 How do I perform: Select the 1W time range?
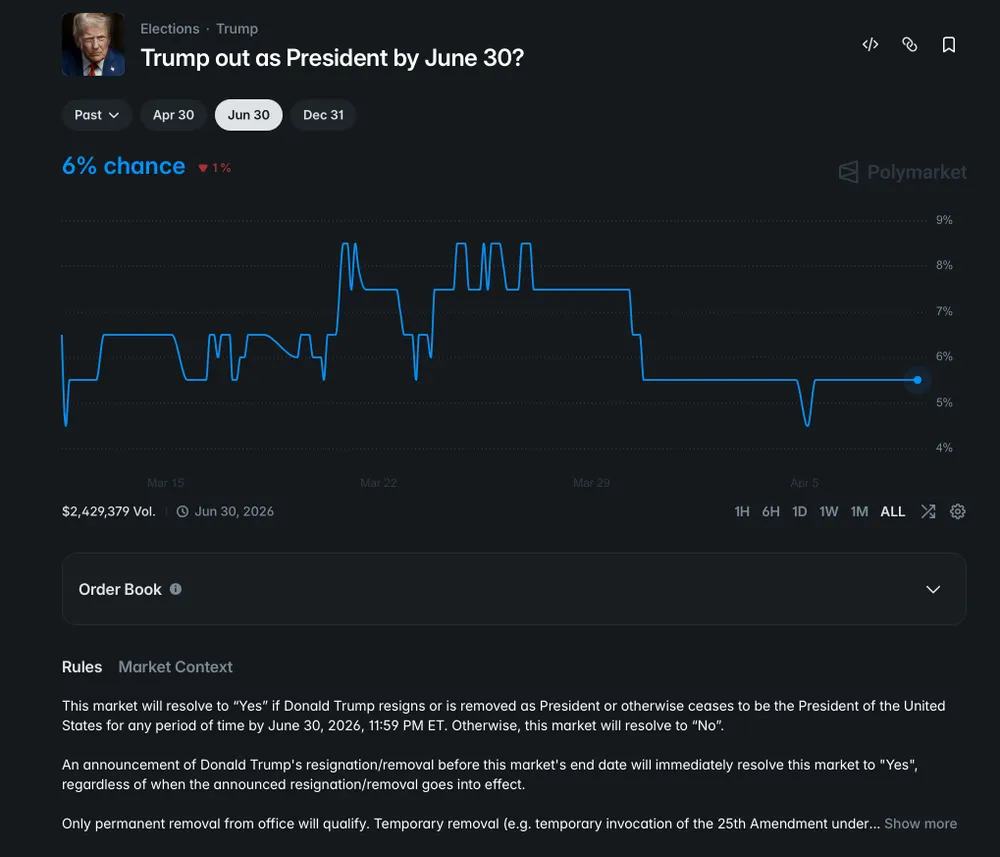(x=829, y=511)
